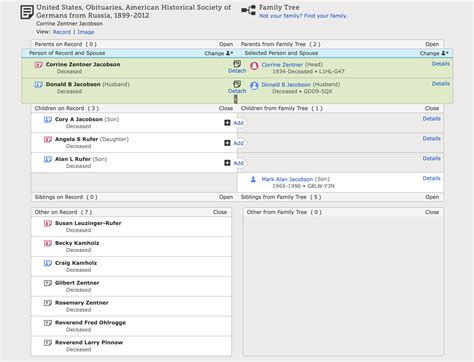The image size is (474, 362).
Task: Click the person icon beside Mark Alan Jacobson
Action: (253, 179)
